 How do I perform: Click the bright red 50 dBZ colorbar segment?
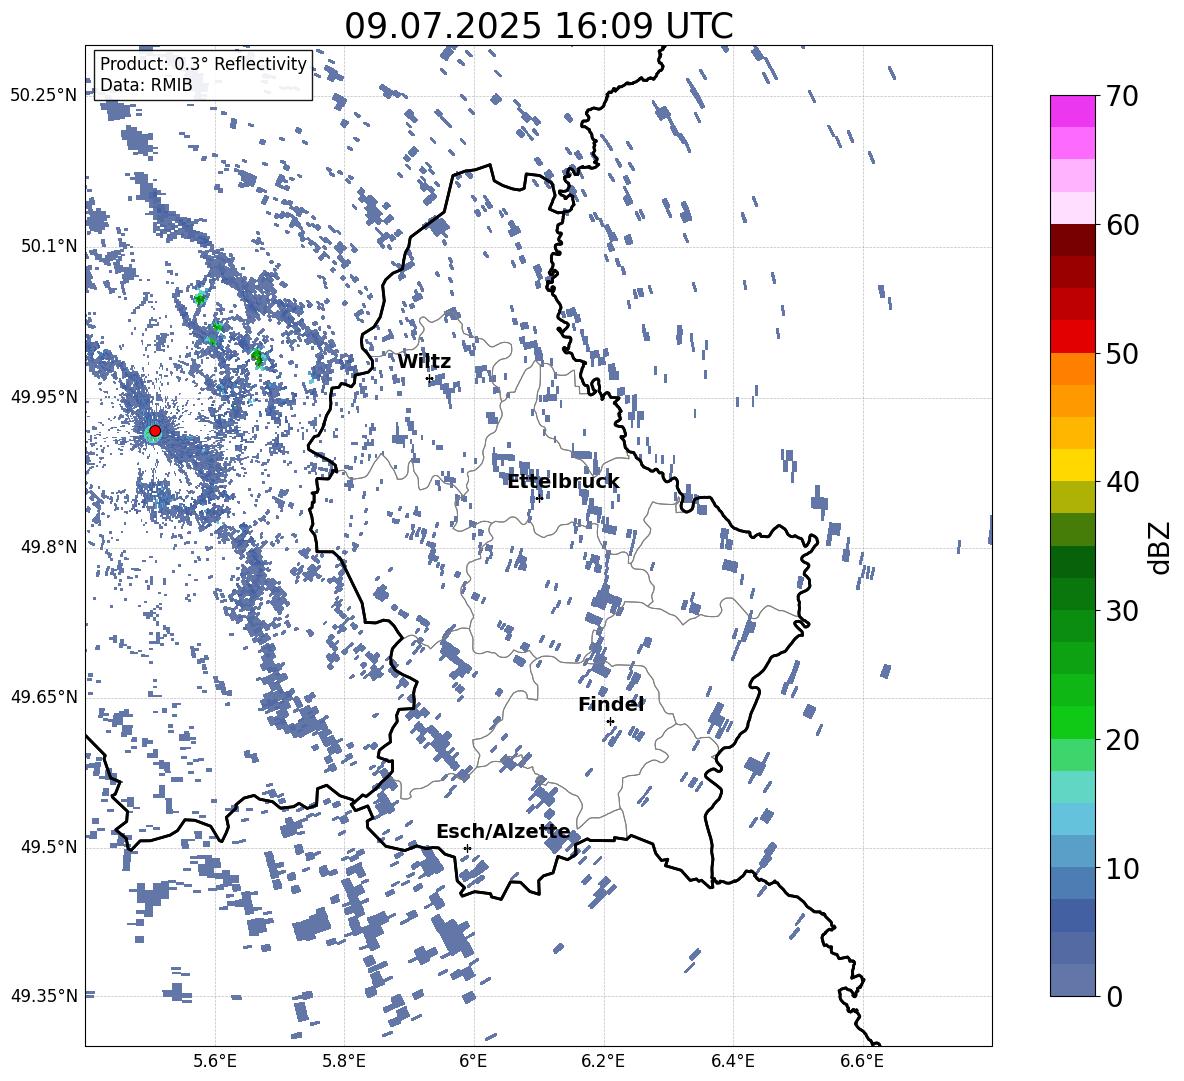point(1072,337)
